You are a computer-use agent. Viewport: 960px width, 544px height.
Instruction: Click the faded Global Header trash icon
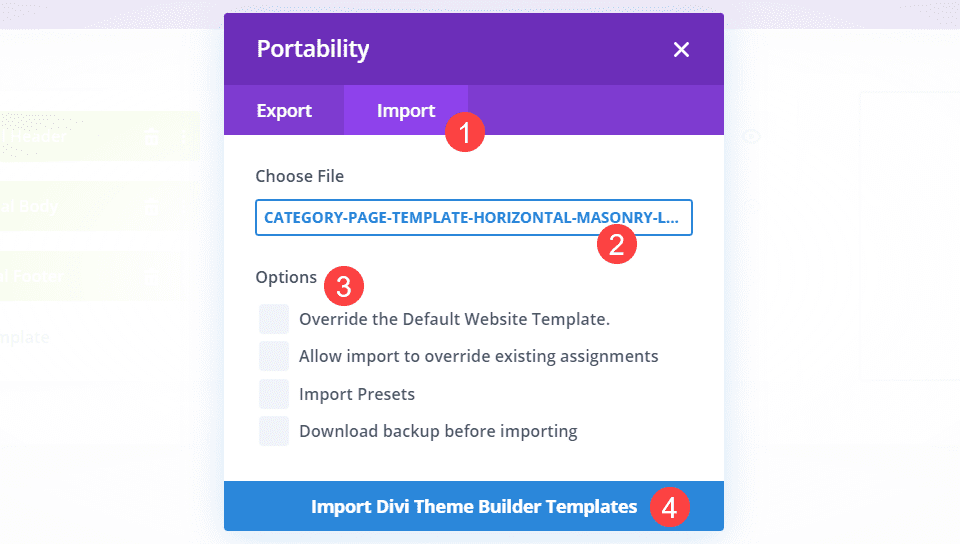coord(152,137)
